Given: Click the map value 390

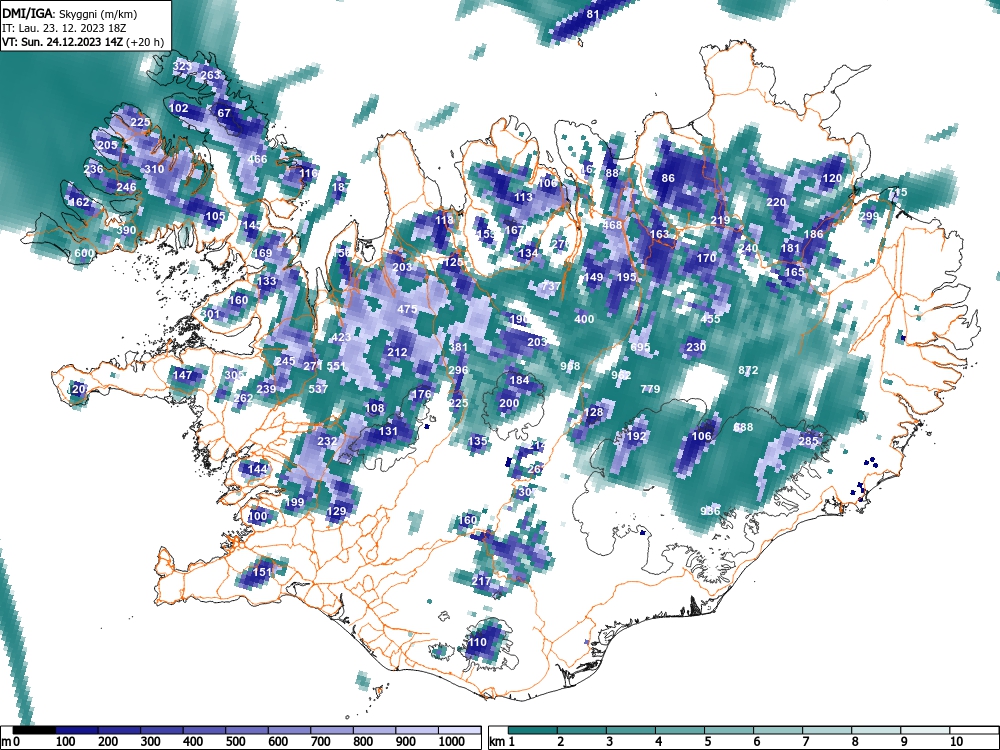Looking at the screenshot, I should pyautogui.click(x=127, y=230).
